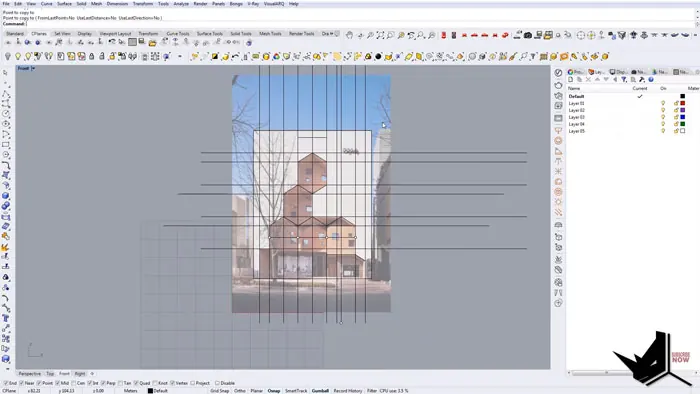Click the filter funnel icon in Layers panel

pyautogui.click(x=624, y=79)
